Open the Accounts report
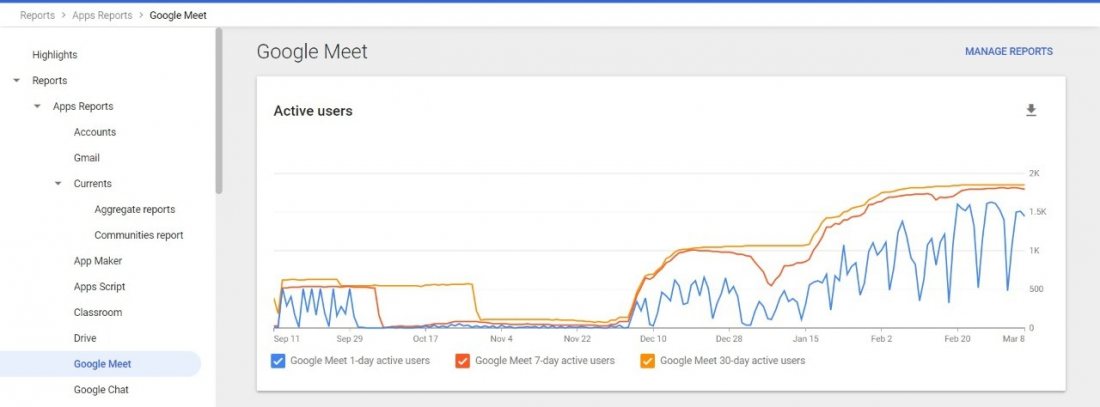Viewport: 1100px width, 407px height. click(x=95, y=132)
